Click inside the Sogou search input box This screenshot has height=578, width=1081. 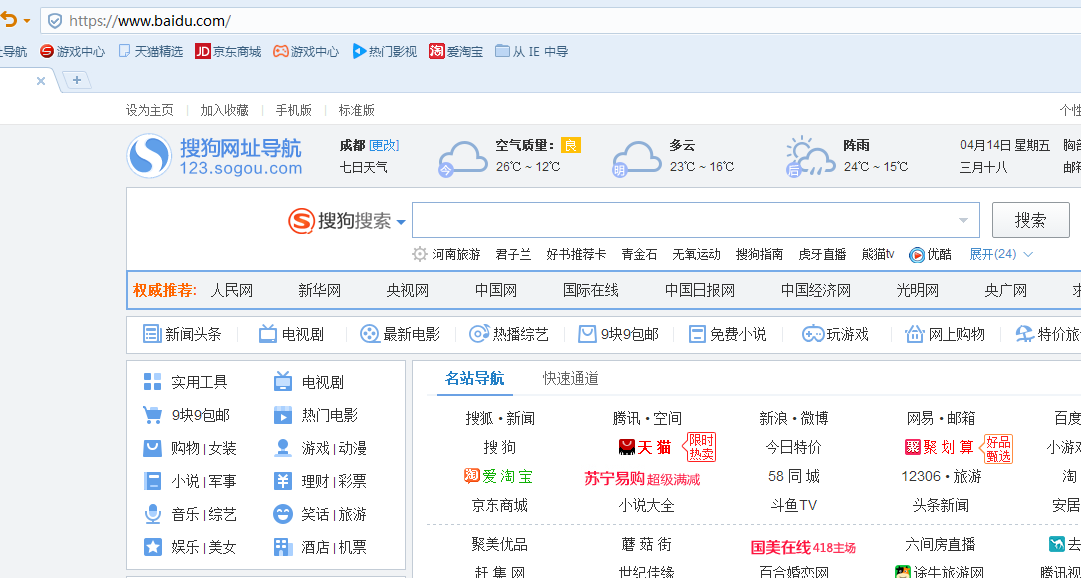click(x=696, y=220)
